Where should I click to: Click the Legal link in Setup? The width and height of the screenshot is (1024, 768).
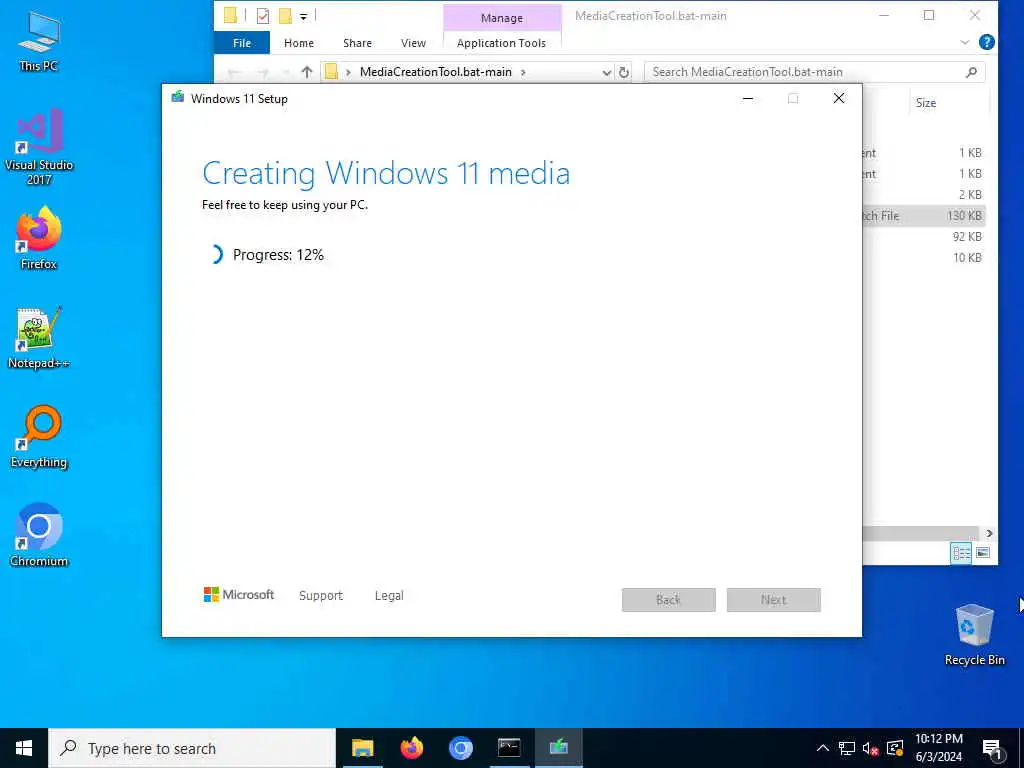(x=389, y=596)
